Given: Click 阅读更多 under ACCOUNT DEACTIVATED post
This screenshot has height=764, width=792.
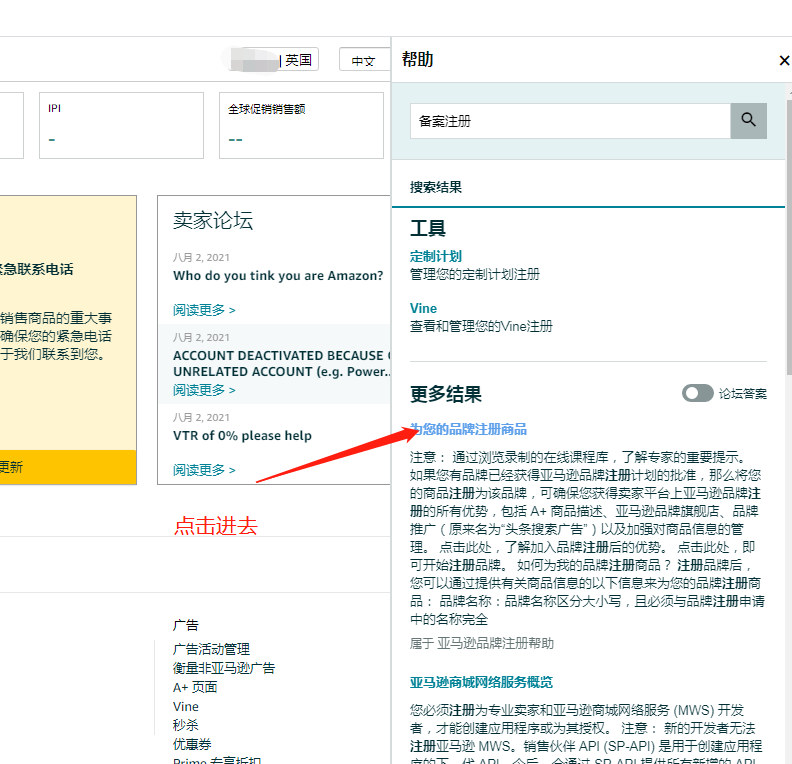Looking at the screenshot, I should point(204,390).
